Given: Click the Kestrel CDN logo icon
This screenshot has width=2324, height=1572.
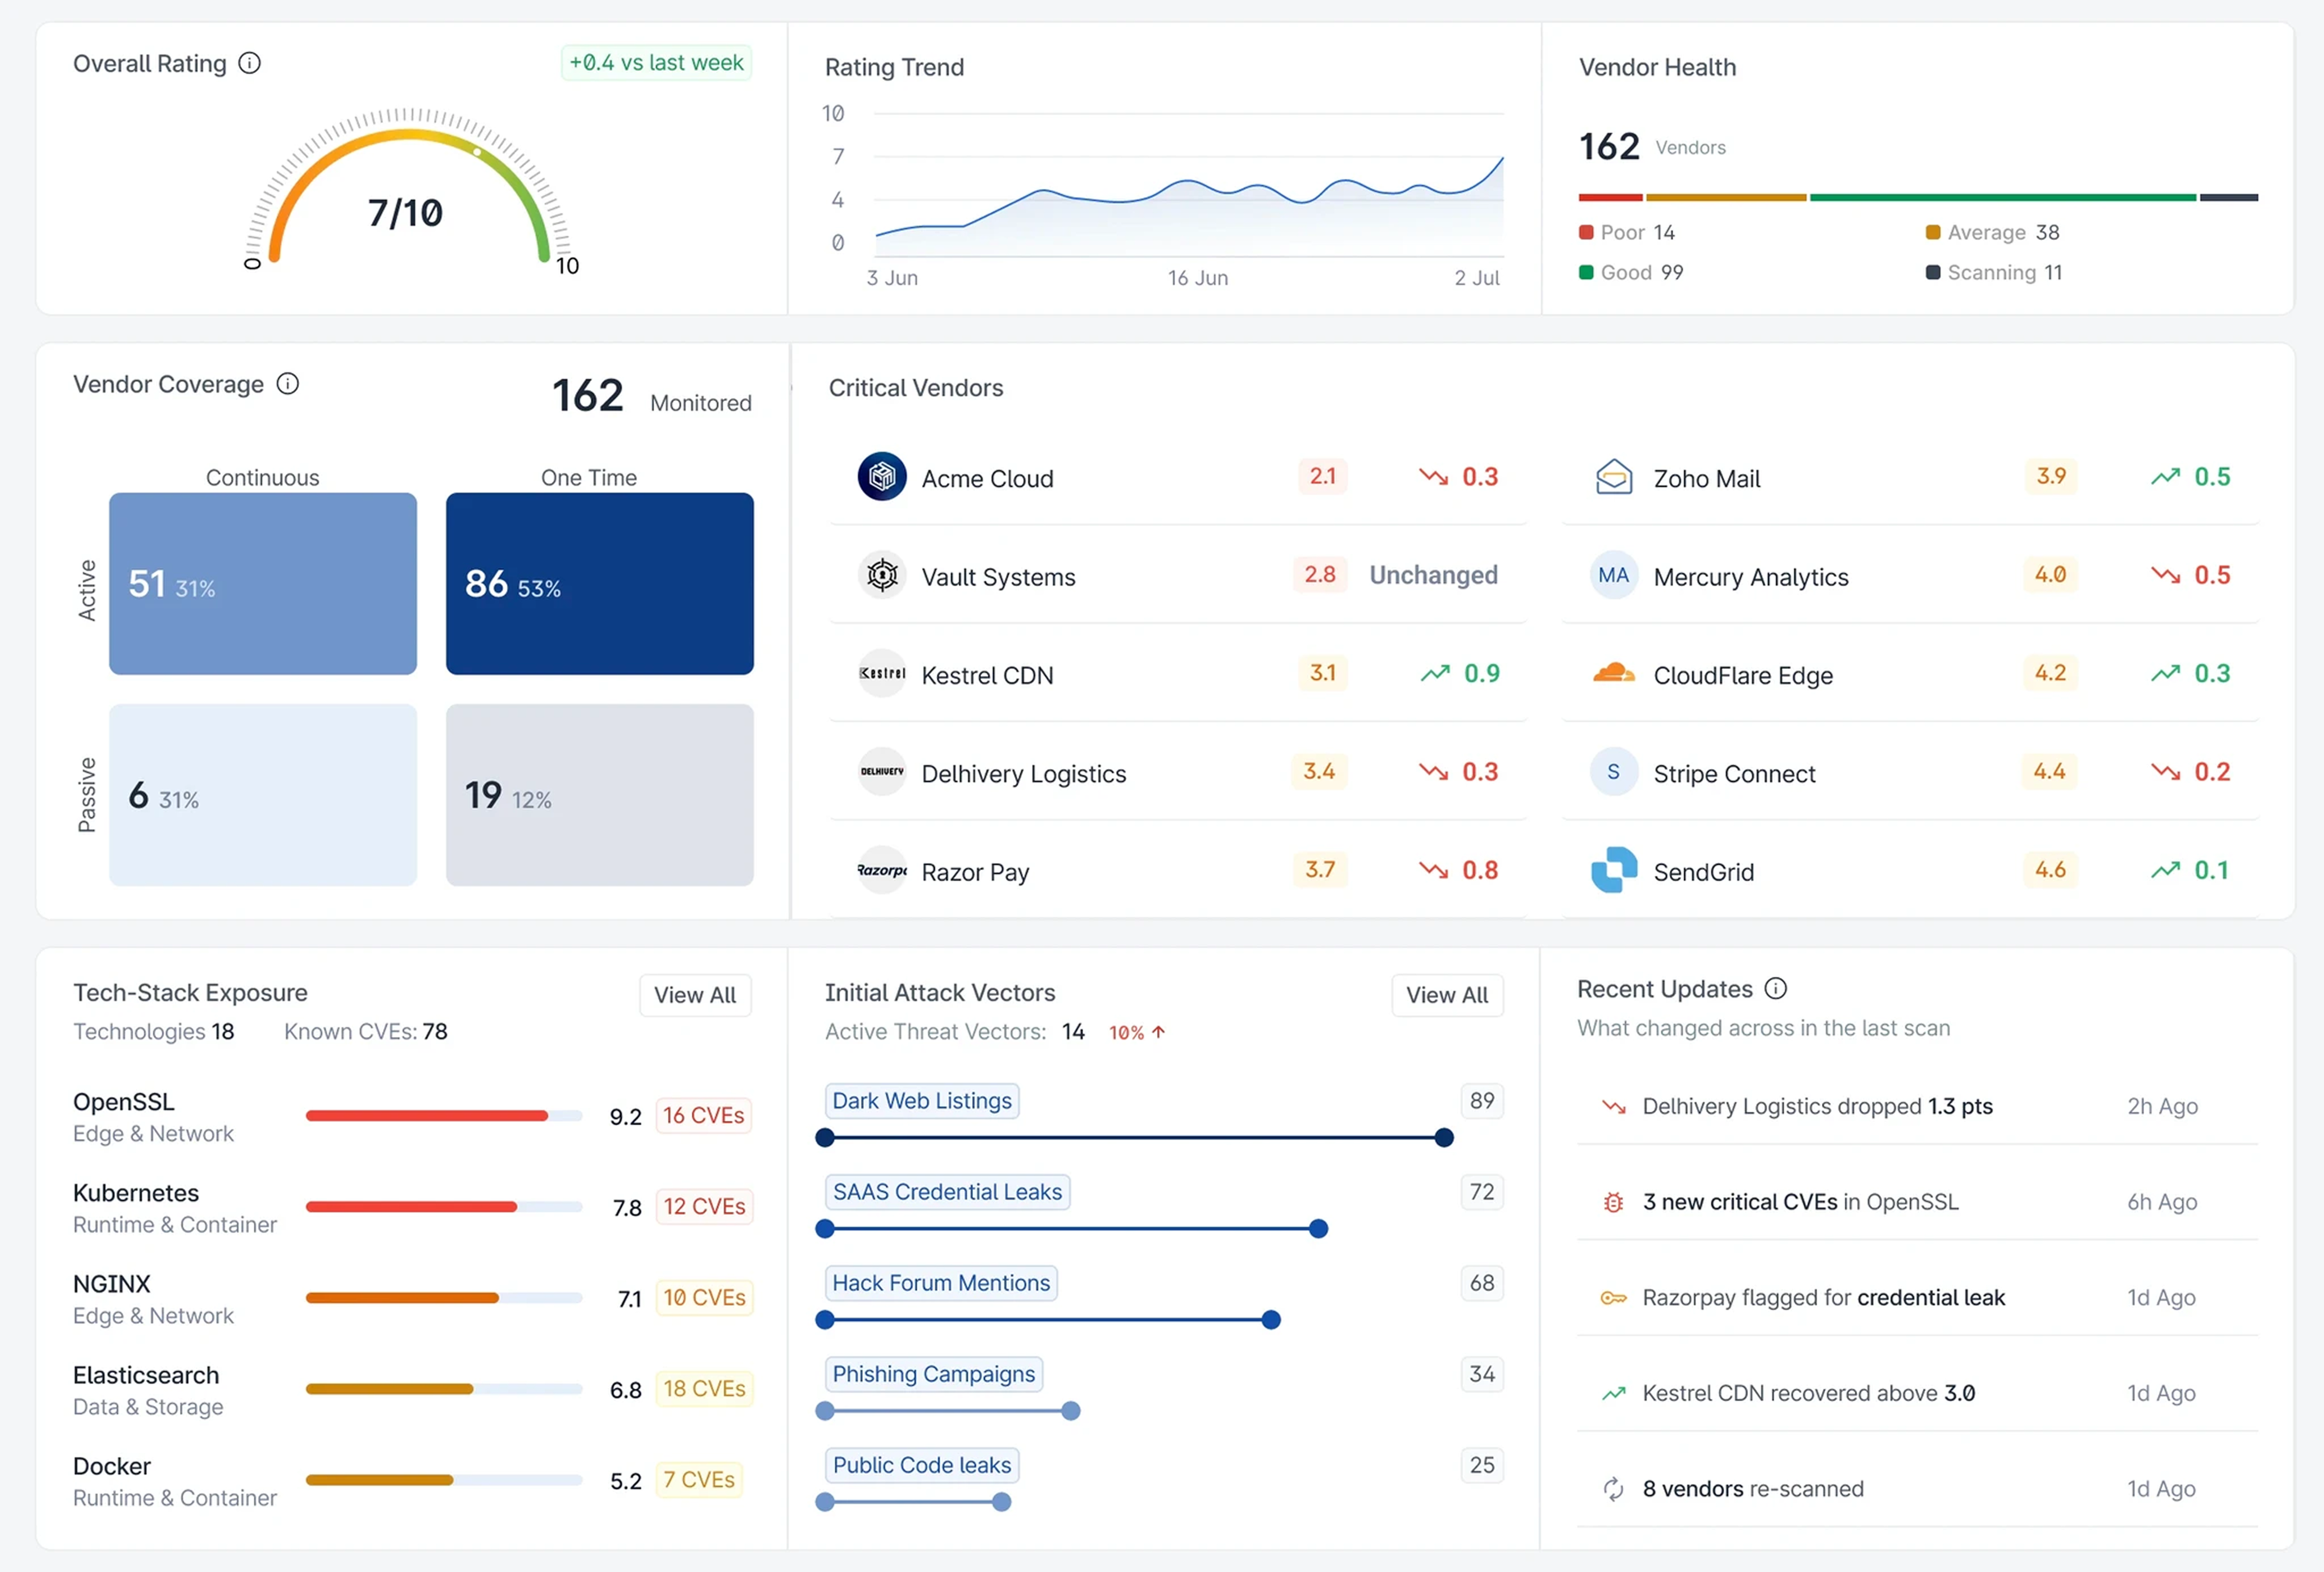Looking at the screenshot, I should (x=882, y=673).
